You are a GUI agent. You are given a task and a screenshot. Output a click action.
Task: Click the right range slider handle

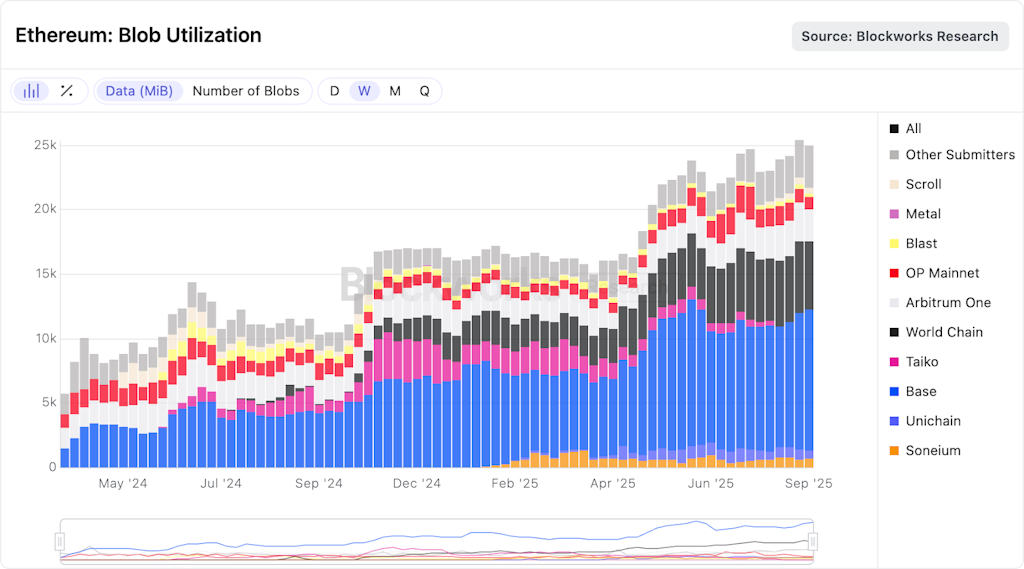tap(813, 541)
